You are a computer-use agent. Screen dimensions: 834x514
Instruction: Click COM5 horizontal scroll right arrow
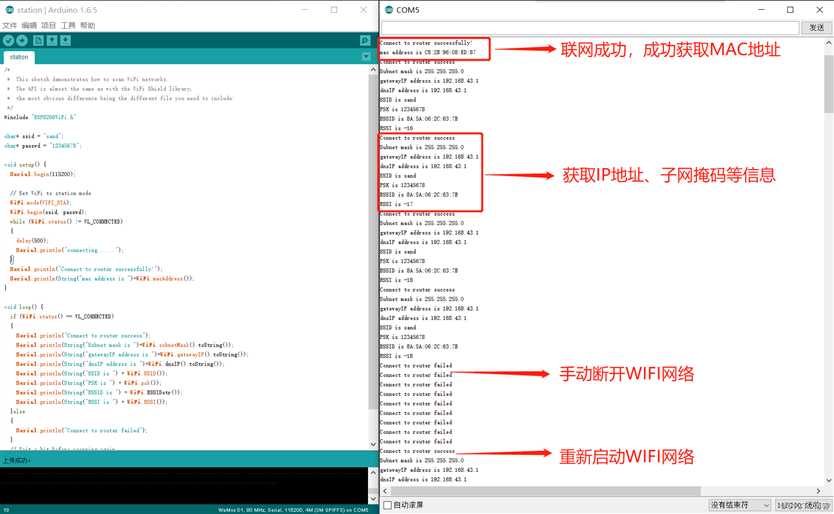tap(819, 491)
